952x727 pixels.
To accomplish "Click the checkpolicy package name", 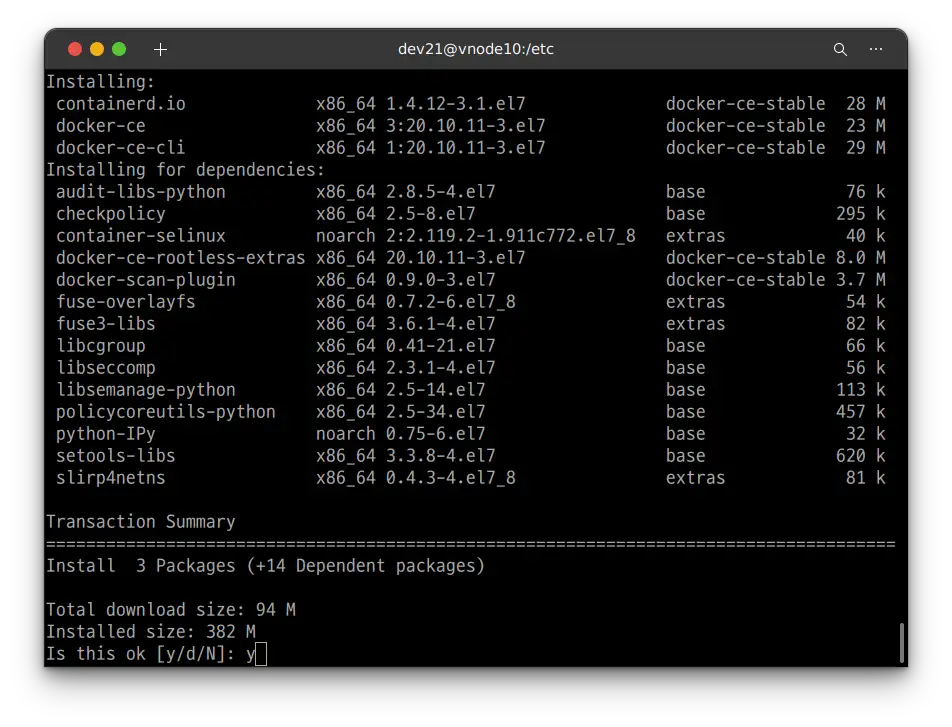I will coord(110,214).
